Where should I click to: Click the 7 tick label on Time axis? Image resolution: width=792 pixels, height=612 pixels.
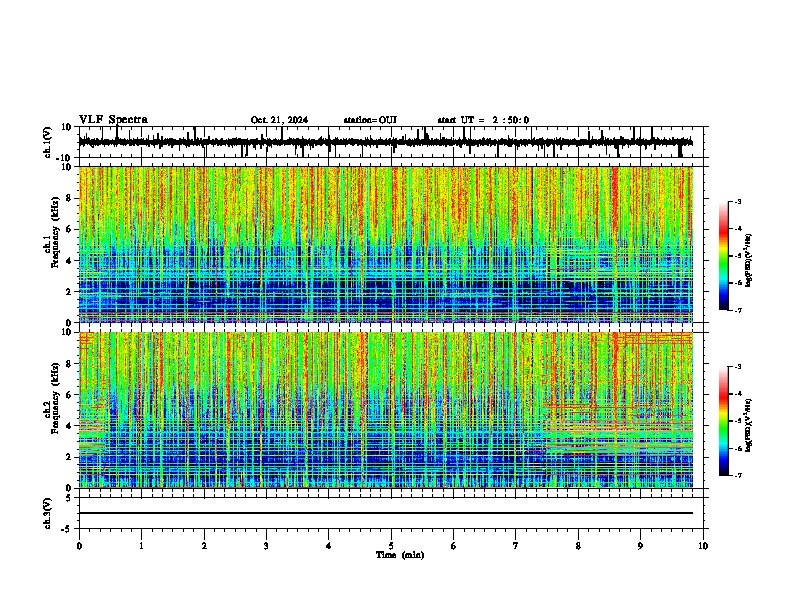point(516,546)
